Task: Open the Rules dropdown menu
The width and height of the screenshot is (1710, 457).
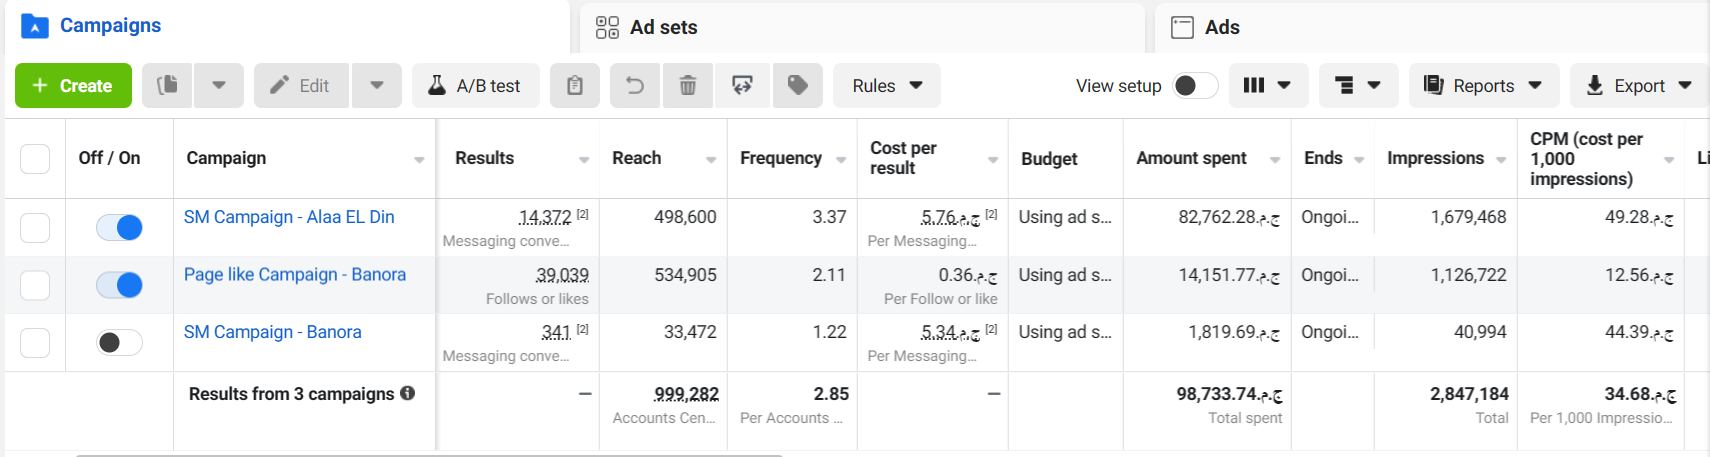Action: tap(886, 86)
